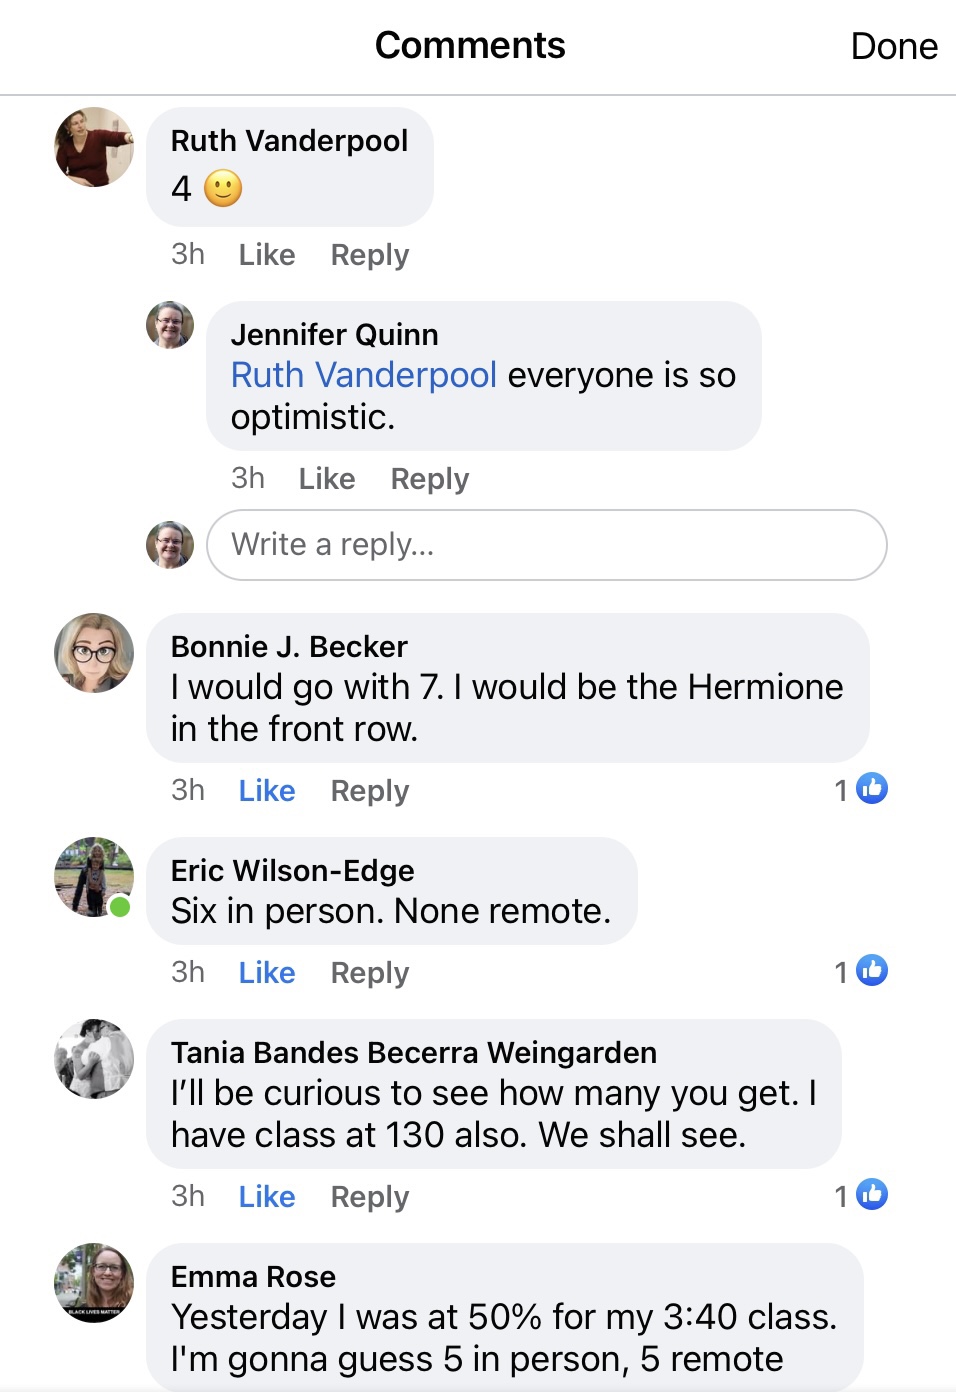Tap the Ruth Vanderpool mention link

tap(363, 375)
